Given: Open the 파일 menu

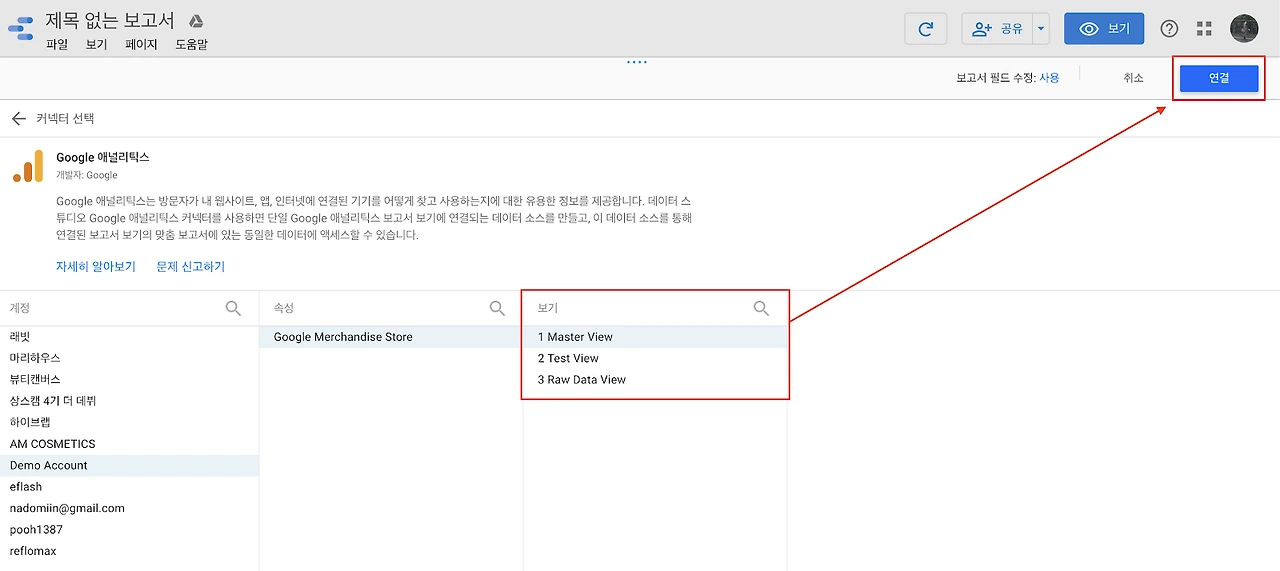Looking at the screenshot, I should pyautogui.click(x=57, y=45).
